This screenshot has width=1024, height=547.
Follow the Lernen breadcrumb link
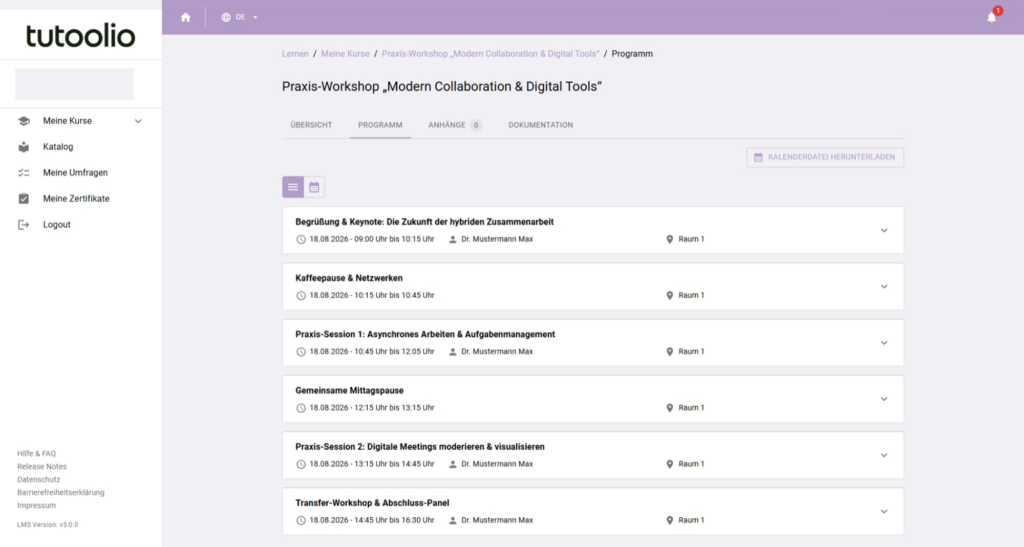coord(295,54)
